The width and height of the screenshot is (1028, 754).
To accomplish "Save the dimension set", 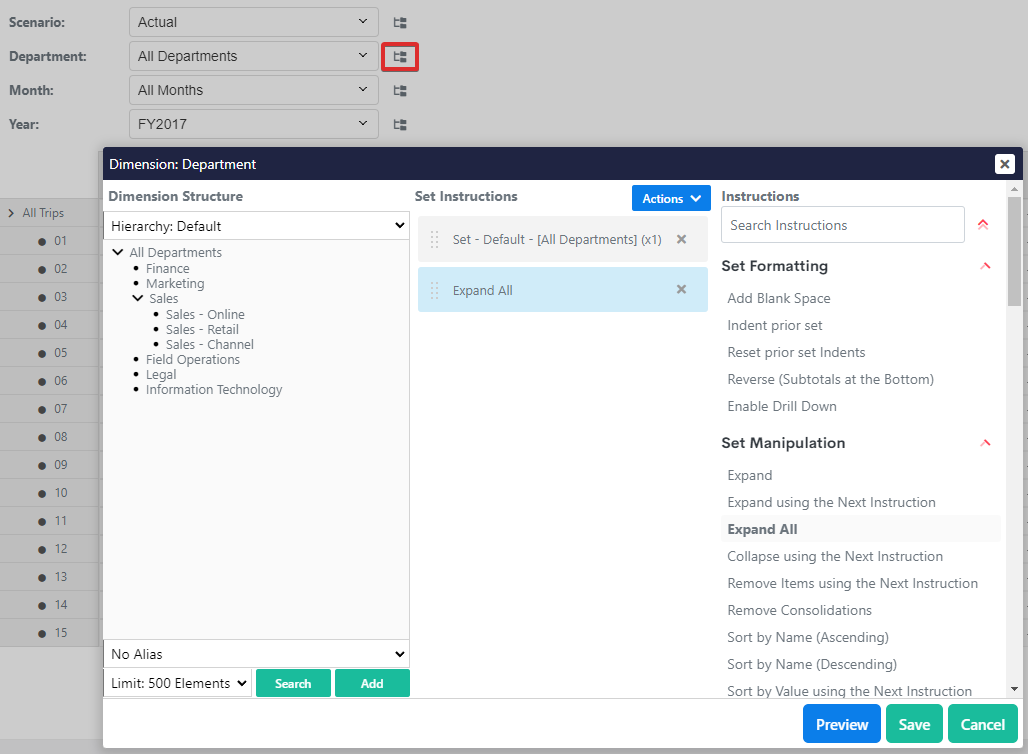I will (x=914, y=724).
